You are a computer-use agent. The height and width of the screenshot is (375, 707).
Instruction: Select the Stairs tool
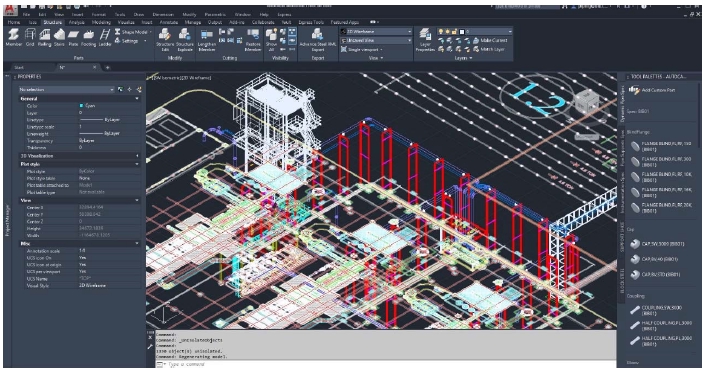click(59, 37)
